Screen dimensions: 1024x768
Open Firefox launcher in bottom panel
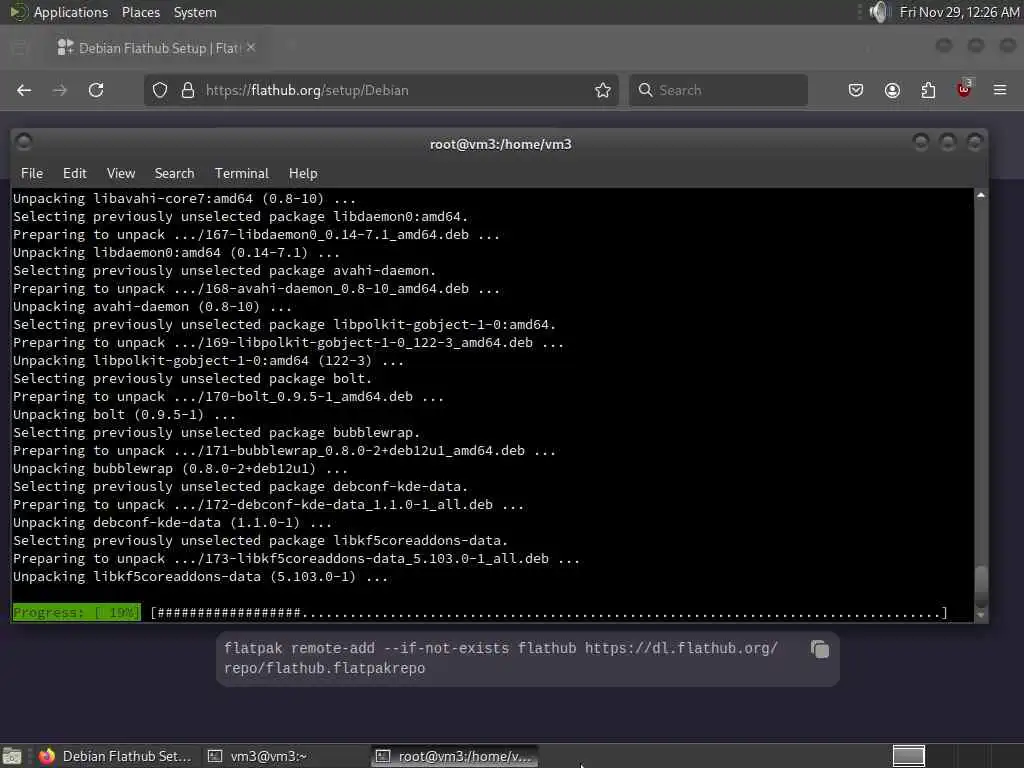tap(46, 756)
